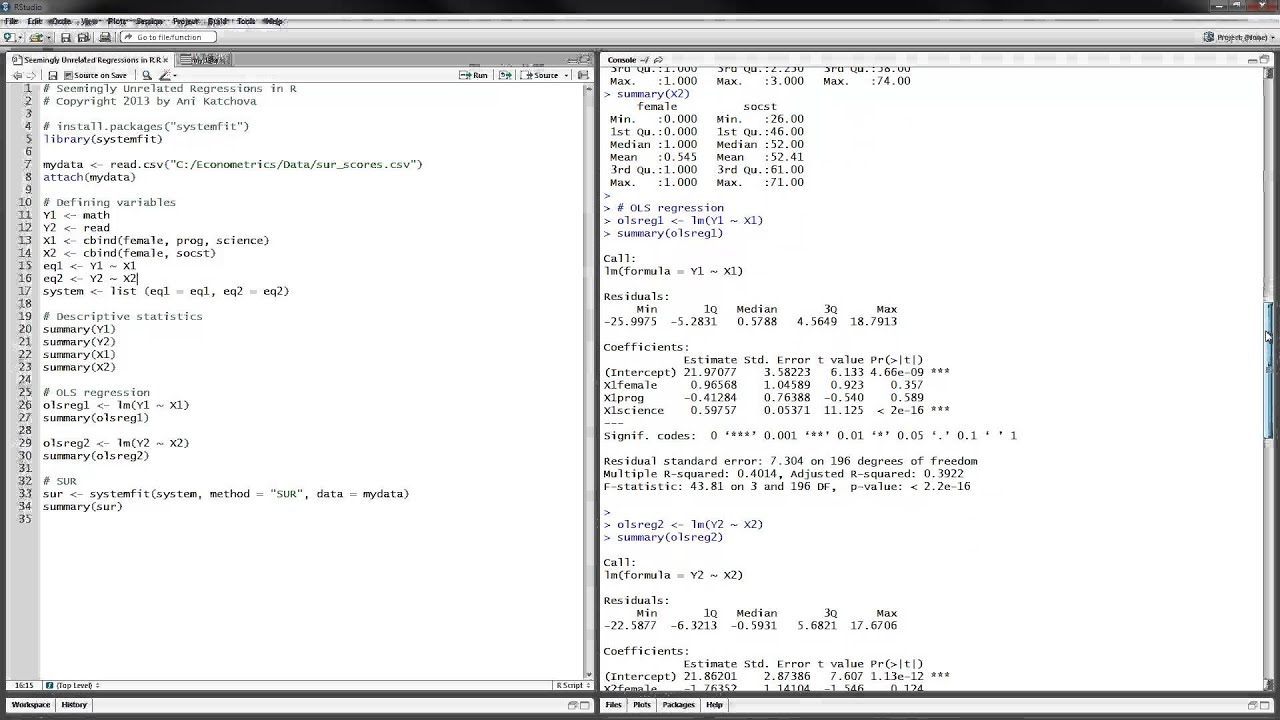Click the compile notebook icon in editor toolbar

pos(583,75)
